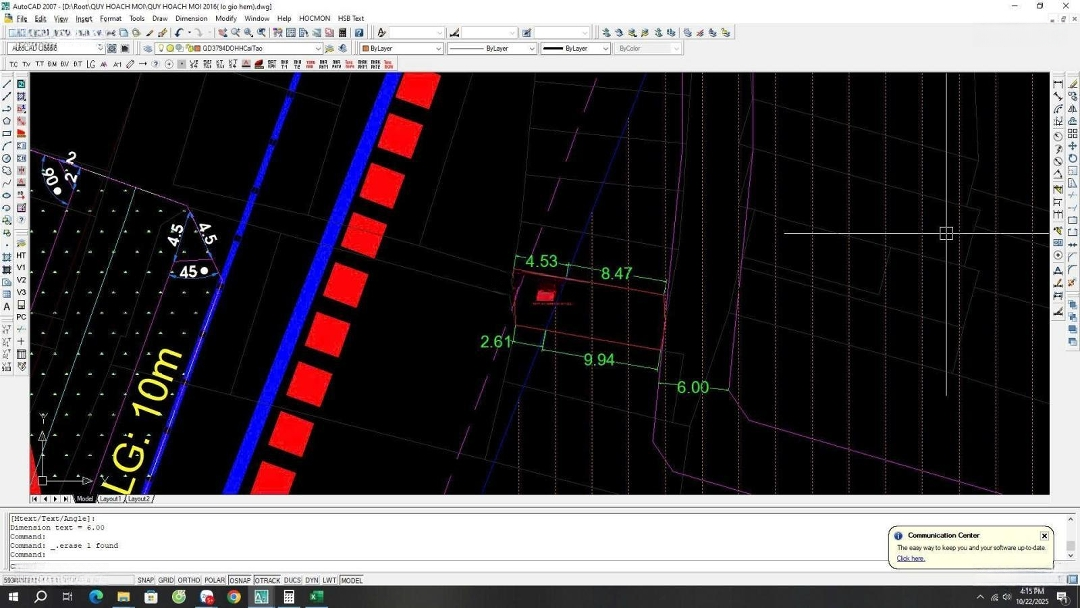Enable GRID display in status bar
The image size is (1080, 608).
[x=166, y=580]
